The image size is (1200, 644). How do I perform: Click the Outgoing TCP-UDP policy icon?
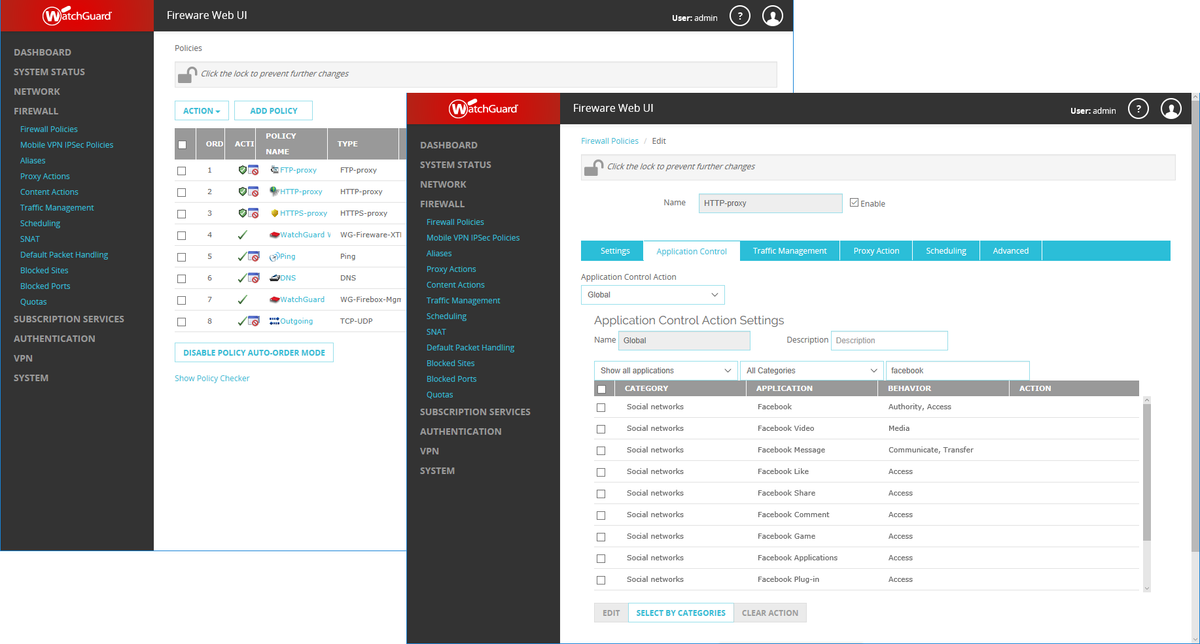click(x=274, y=320)
